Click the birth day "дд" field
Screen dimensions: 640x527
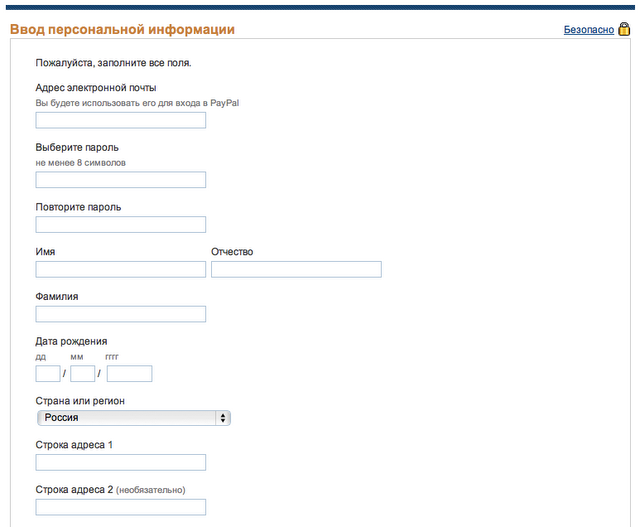pyautogui.click(x=48, y=374)
